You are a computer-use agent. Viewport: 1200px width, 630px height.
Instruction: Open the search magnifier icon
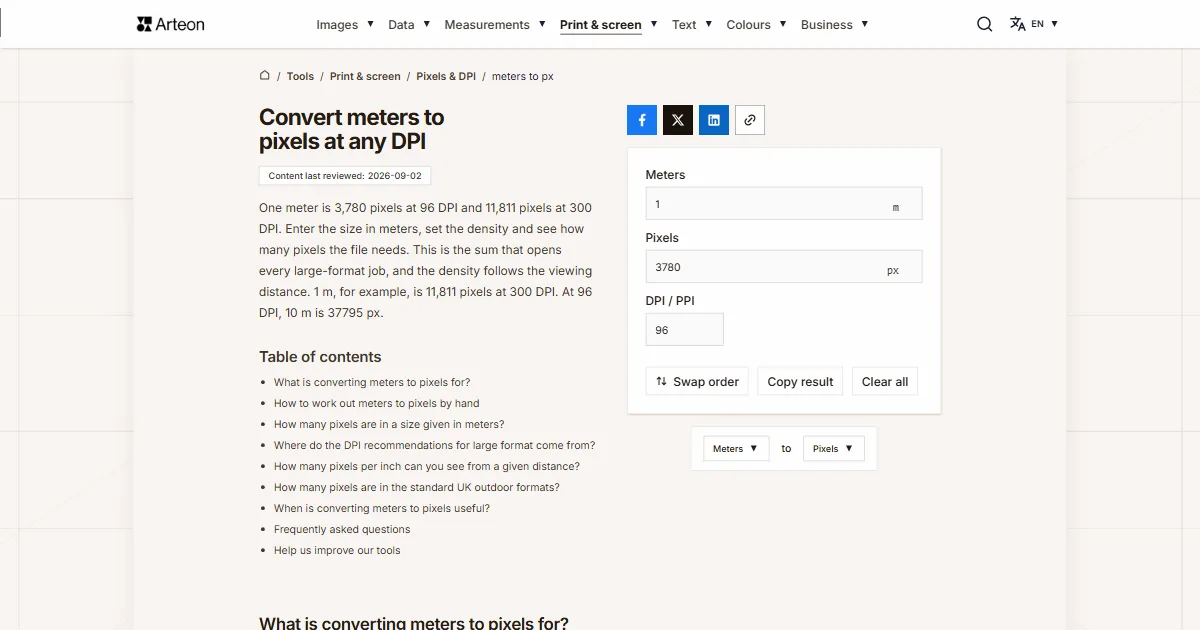985,24
